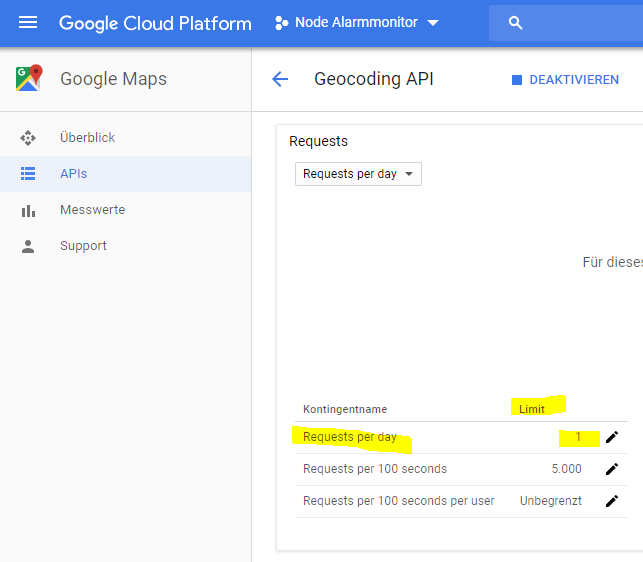Click the Support person icon
This screenshot has width=643, height=562.
(x=28, y=246)
